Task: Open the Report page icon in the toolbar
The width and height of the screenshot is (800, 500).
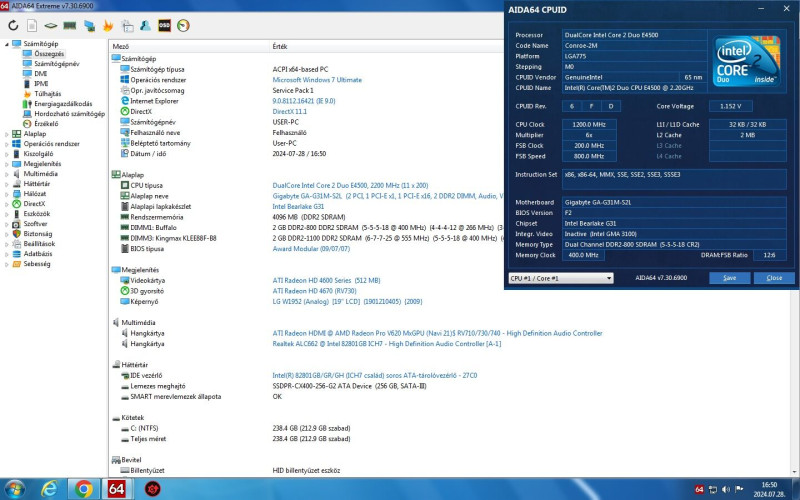Action: pyautogui.click(x=32, y=25)
